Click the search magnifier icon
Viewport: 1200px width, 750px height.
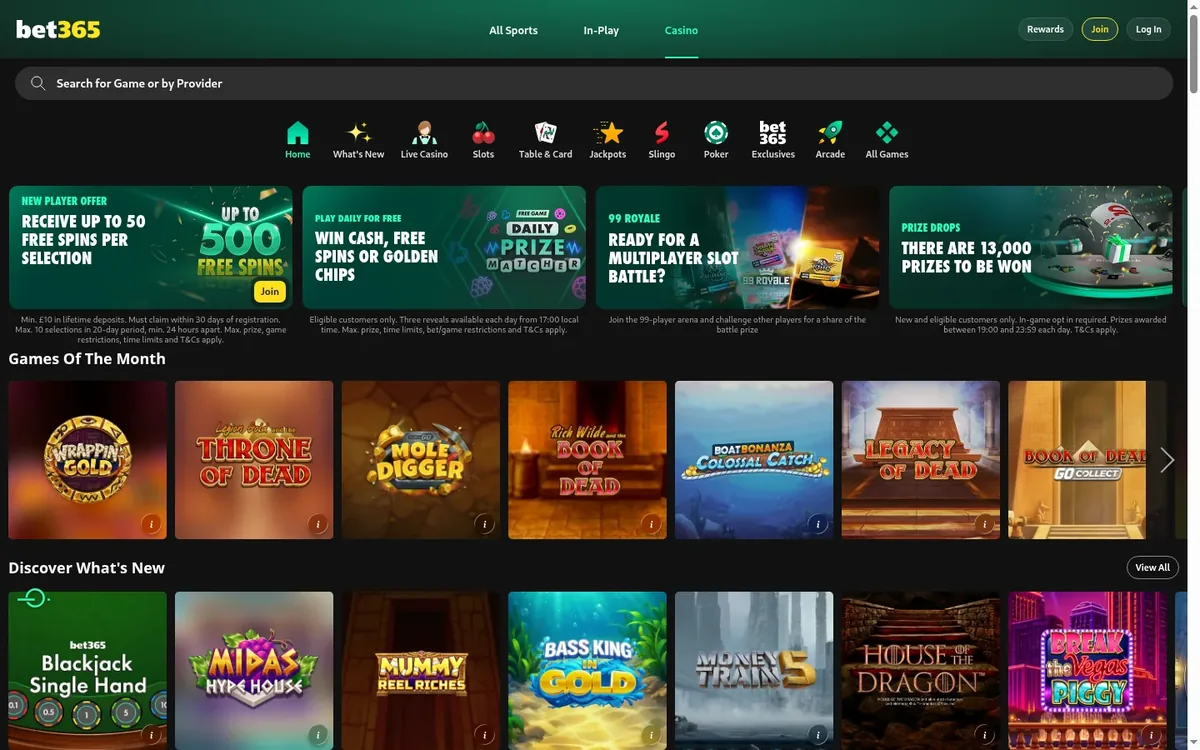38,83
